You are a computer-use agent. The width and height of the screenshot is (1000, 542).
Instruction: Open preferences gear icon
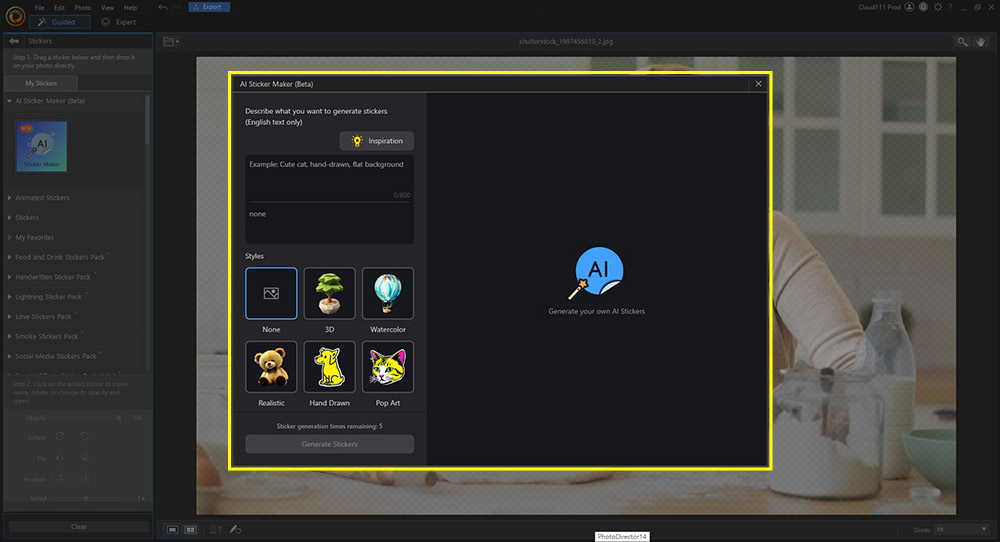[938, 7]
